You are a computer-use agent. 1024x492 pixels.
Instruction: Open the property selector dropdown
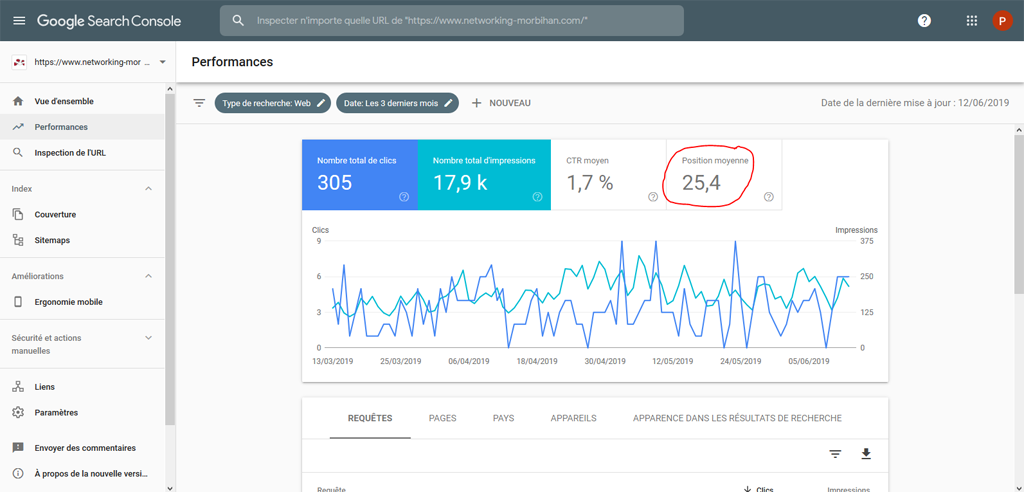[x=89, y=62]
